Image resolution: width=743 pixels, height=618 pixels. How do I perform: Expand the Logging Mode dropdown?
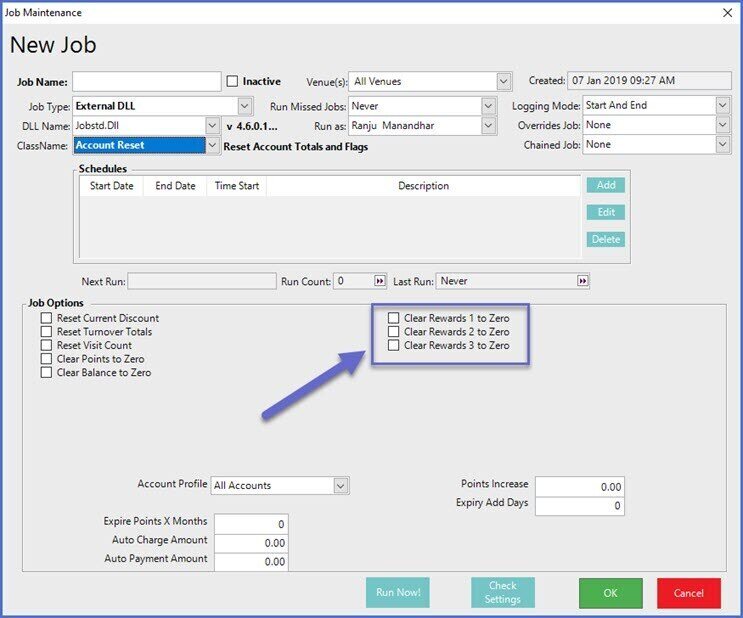click(x=722, y=106)
